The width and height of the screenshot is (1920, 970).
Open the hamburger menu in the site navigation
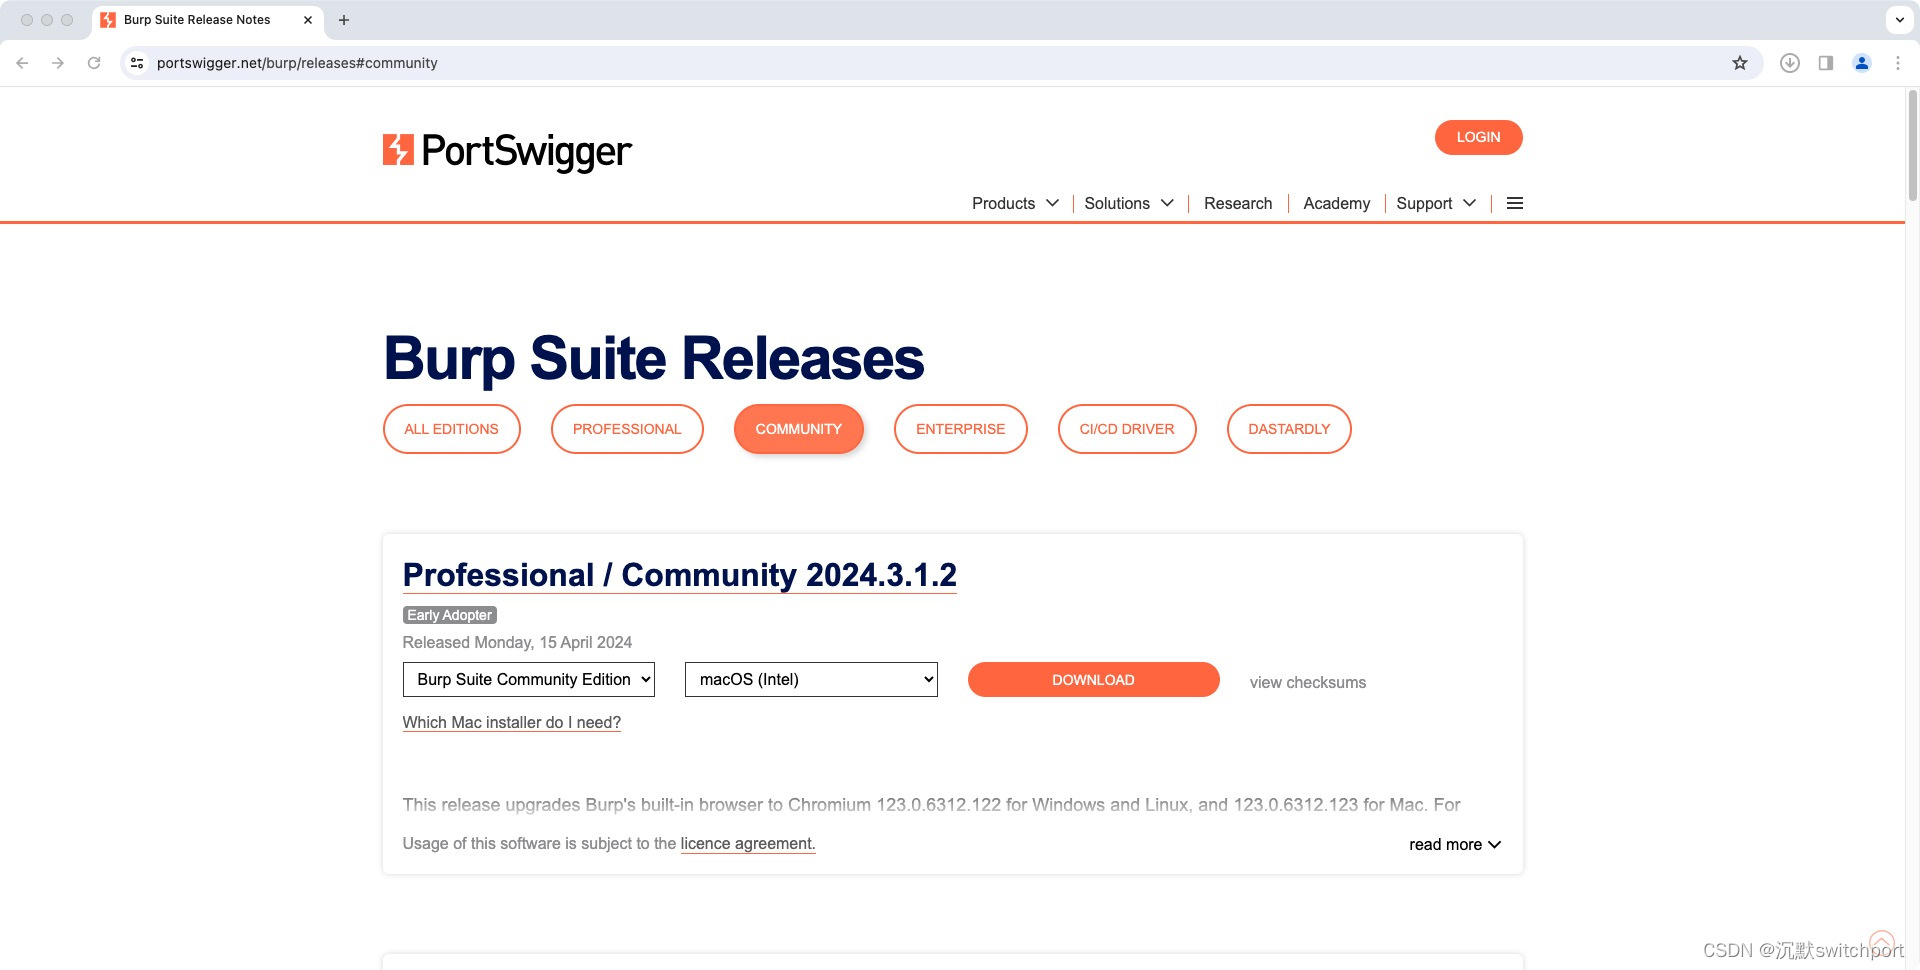coord(1515,203)
